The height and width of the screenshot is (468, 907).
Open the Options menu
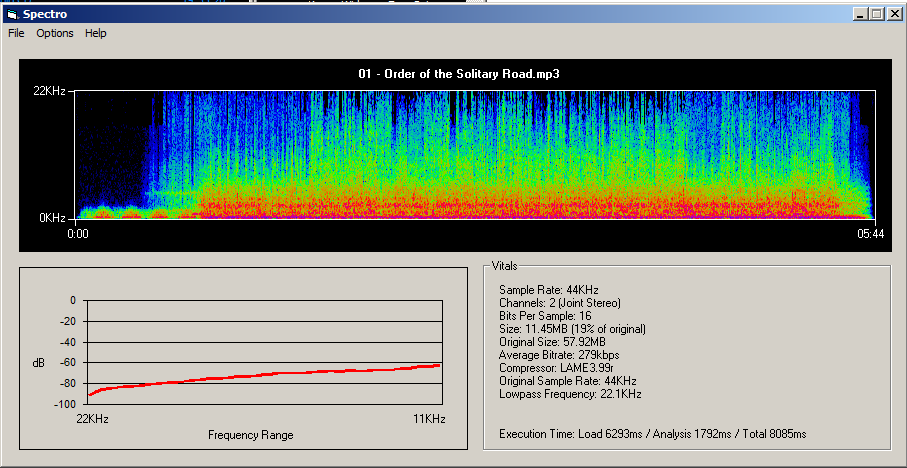[x=55, y=33]
